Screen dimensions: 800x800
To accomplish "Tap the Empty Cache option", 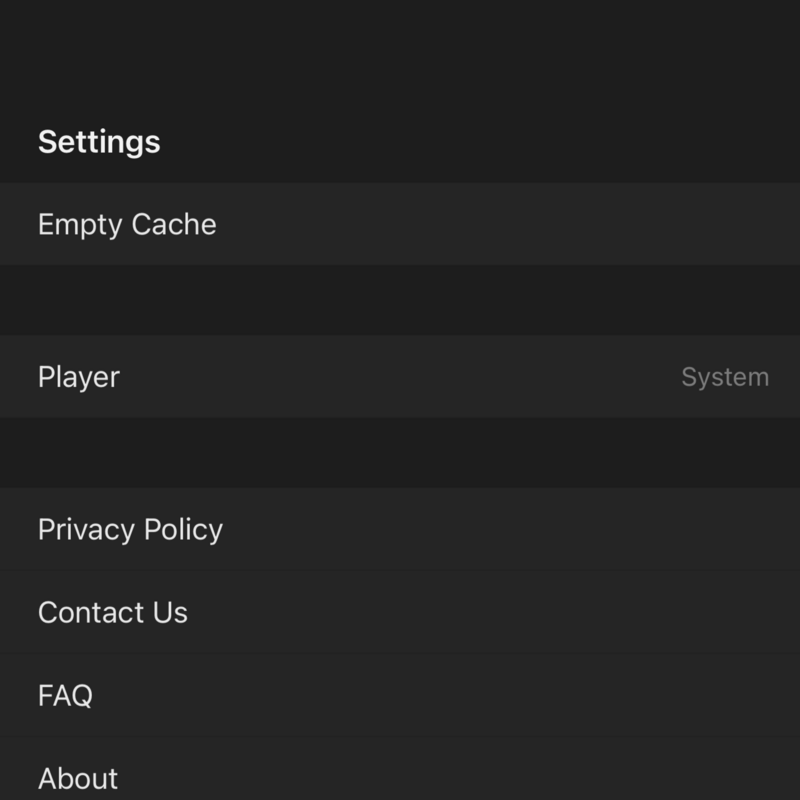I will click(127, 224).
